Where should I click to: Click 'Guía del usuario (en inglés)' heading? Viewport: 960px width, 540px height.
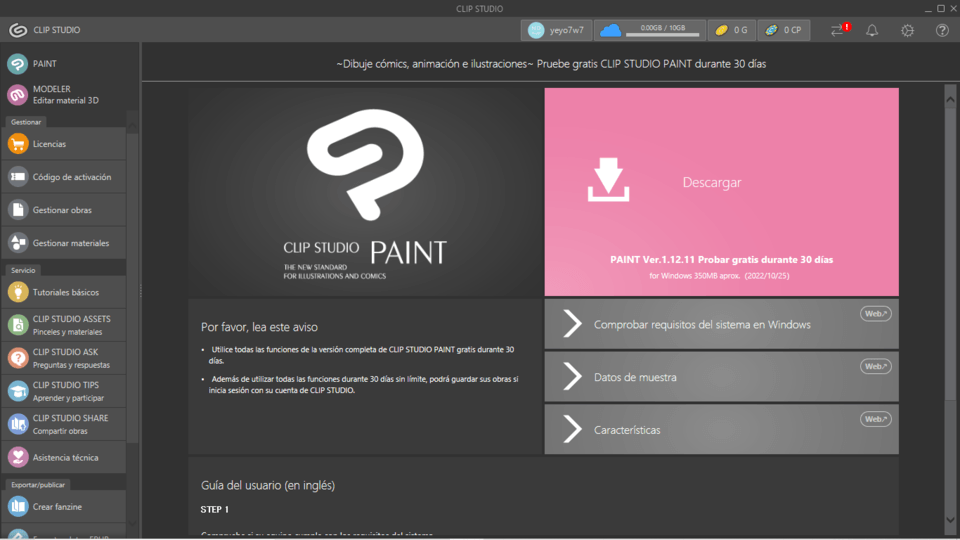pyautogui.click(x=268, y=486)
